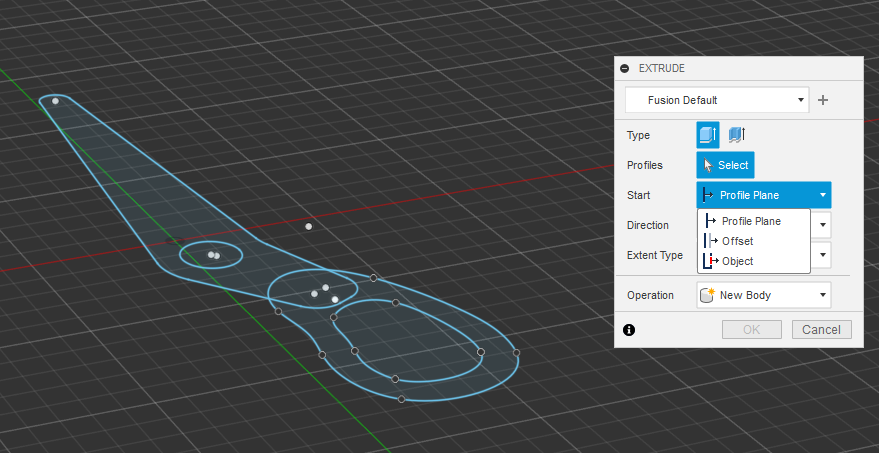This screenshot has width=879, height=453.
Task: Click the Profiles Select button
Action: tap(725, 165)
